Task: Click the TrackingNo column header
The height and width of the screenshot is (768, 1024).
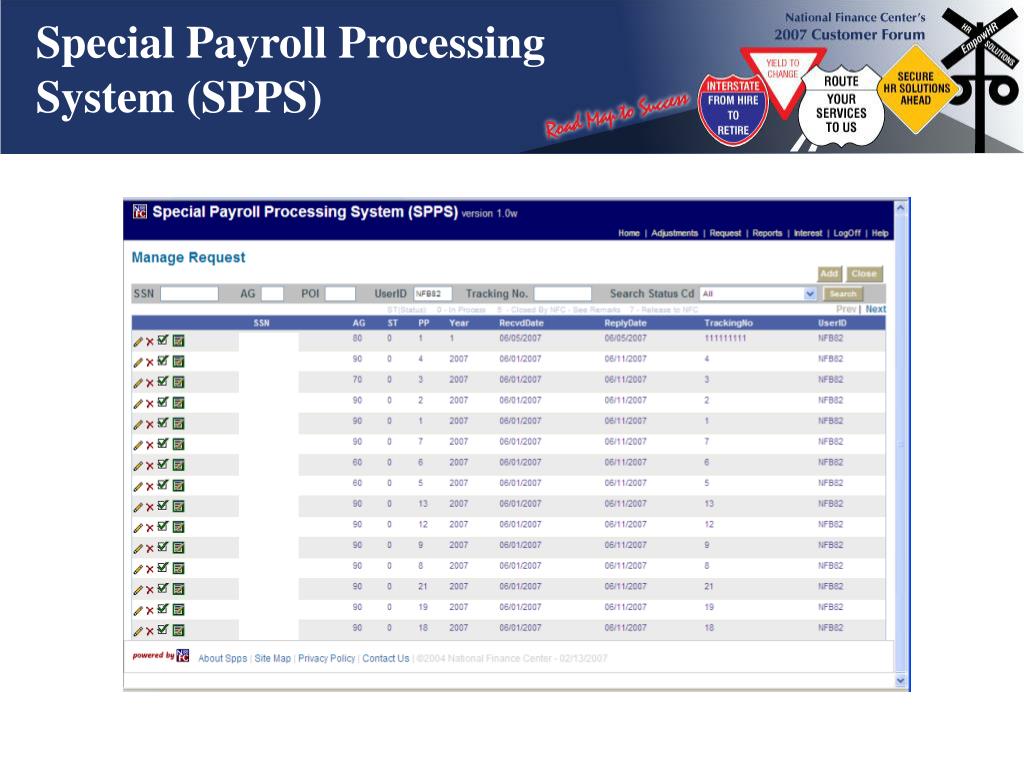Action: pos(728,323)
